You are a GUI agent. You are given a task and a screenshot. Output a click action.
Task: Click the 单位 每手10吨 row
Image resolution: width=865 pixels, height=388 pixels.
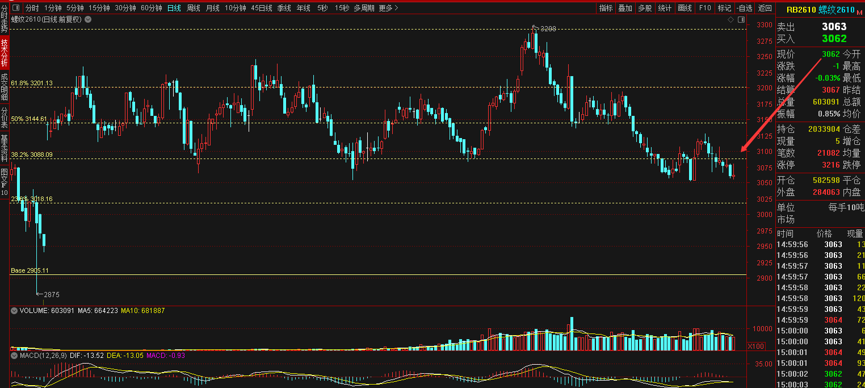(820, 208)
